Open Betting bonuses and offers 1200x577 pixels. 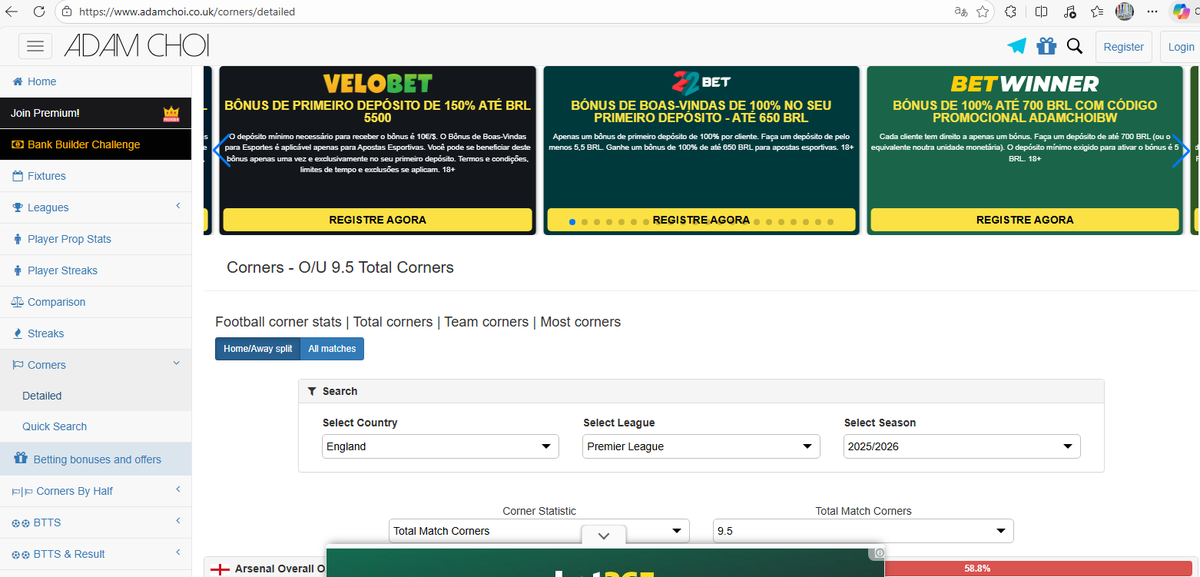pyautogui.click(x=95, y=459)
